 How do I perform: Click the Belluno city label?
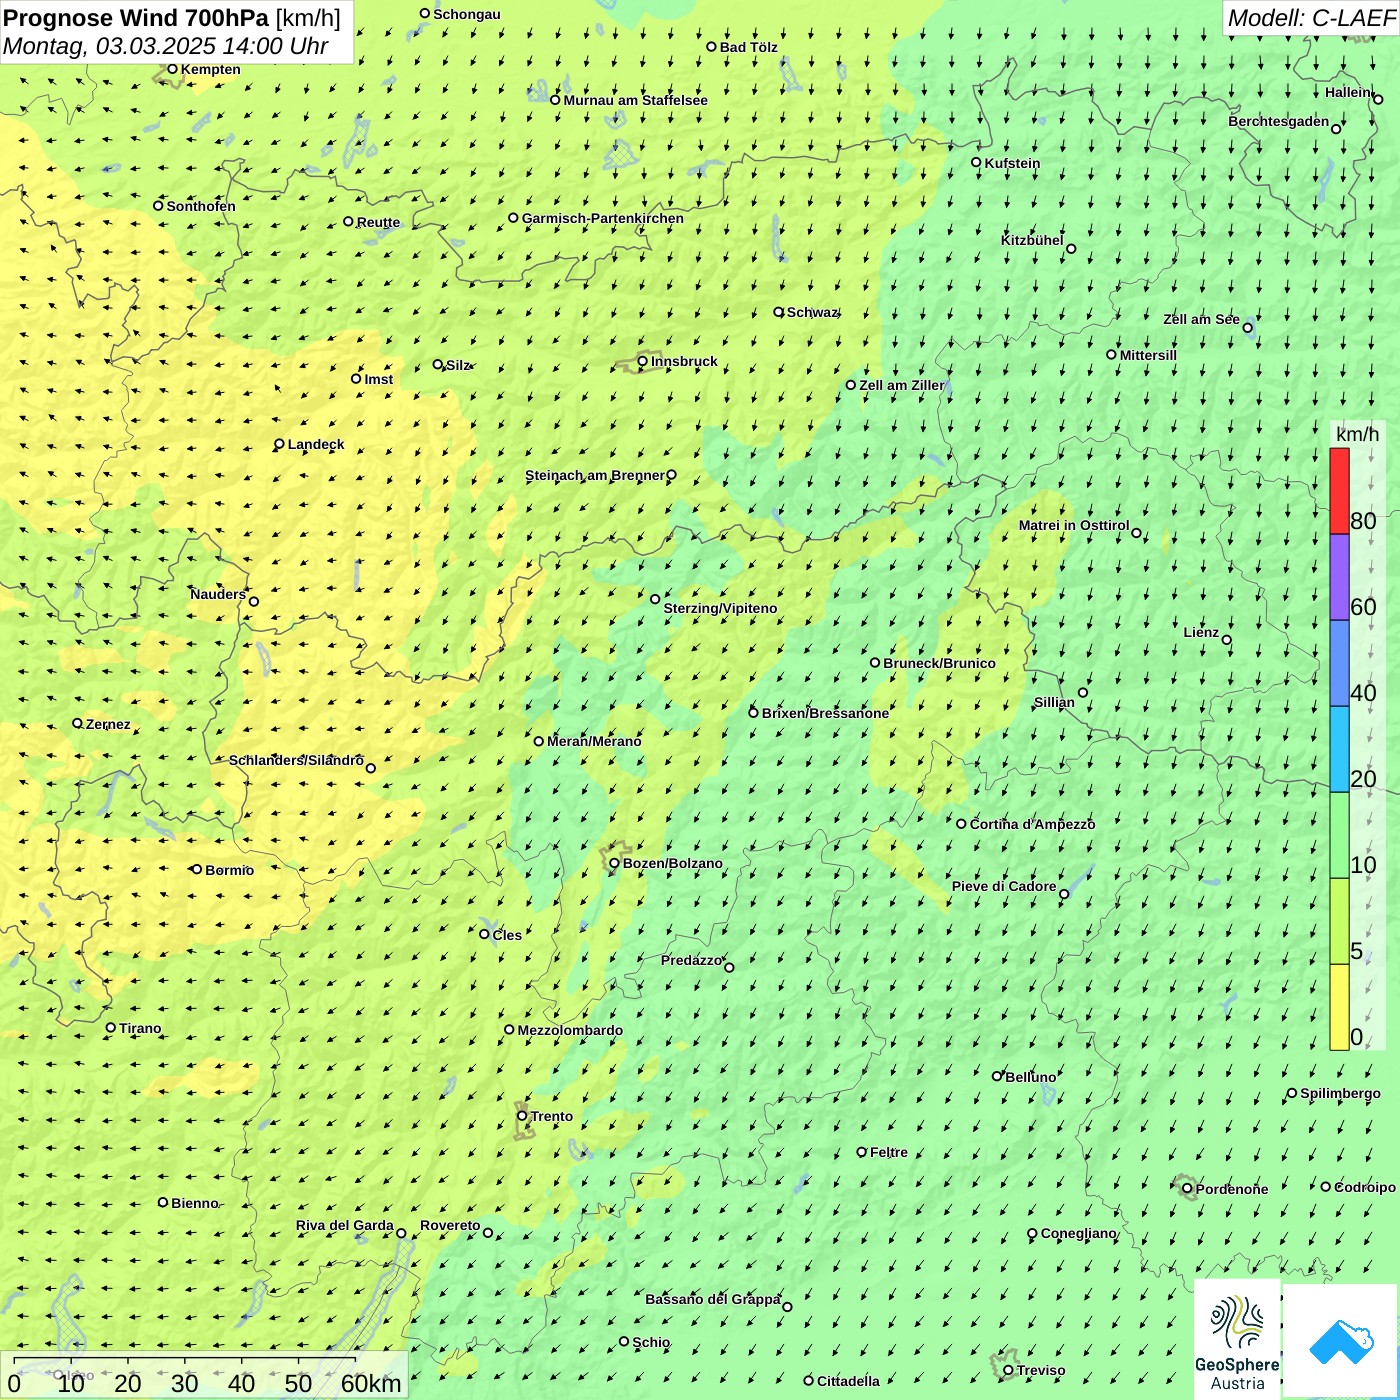click(x=1030, y=1077)
